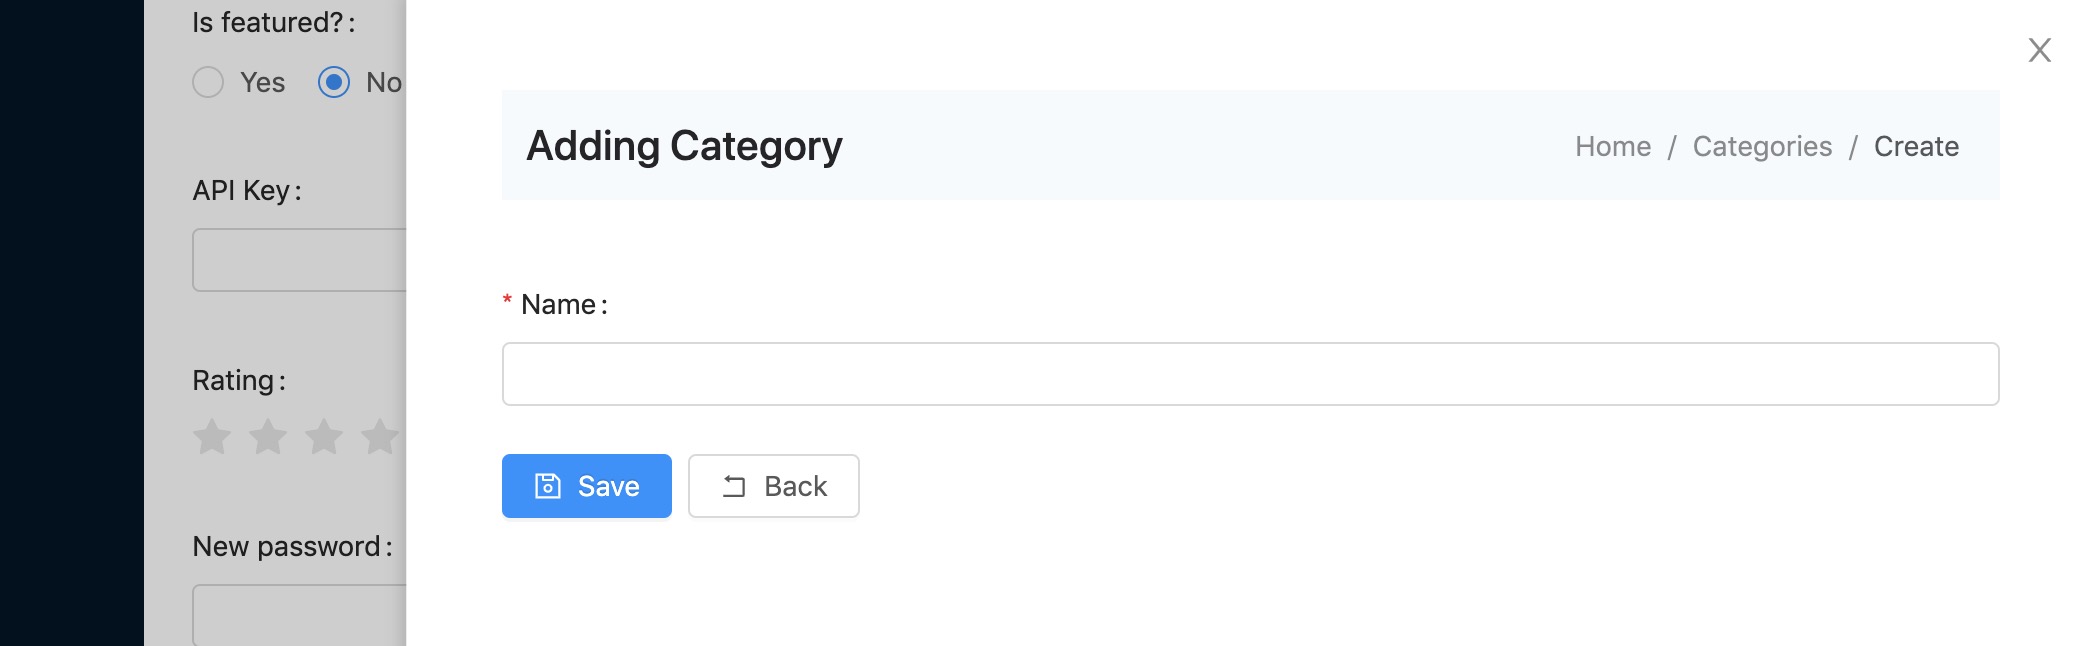This screenshot has height=646, width=2086.
Task: Click the floppy disk icon on Save
Action: (x=548, y=486)
